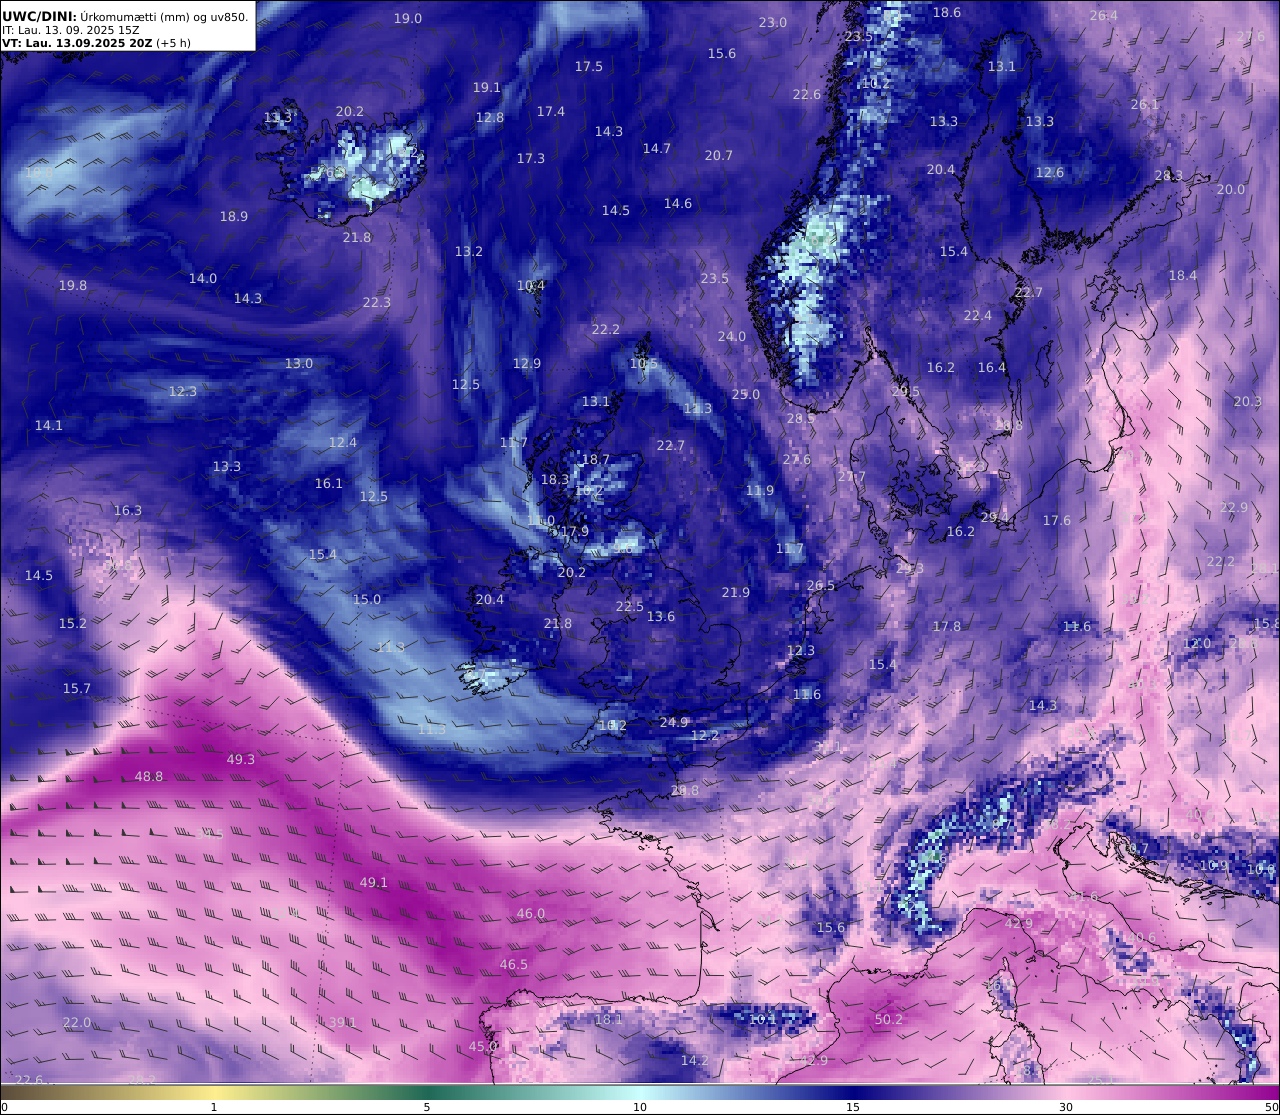Screen dimensions: 1280x1115
Task: Click the 14.0 value label
Action: pos(202,279)
